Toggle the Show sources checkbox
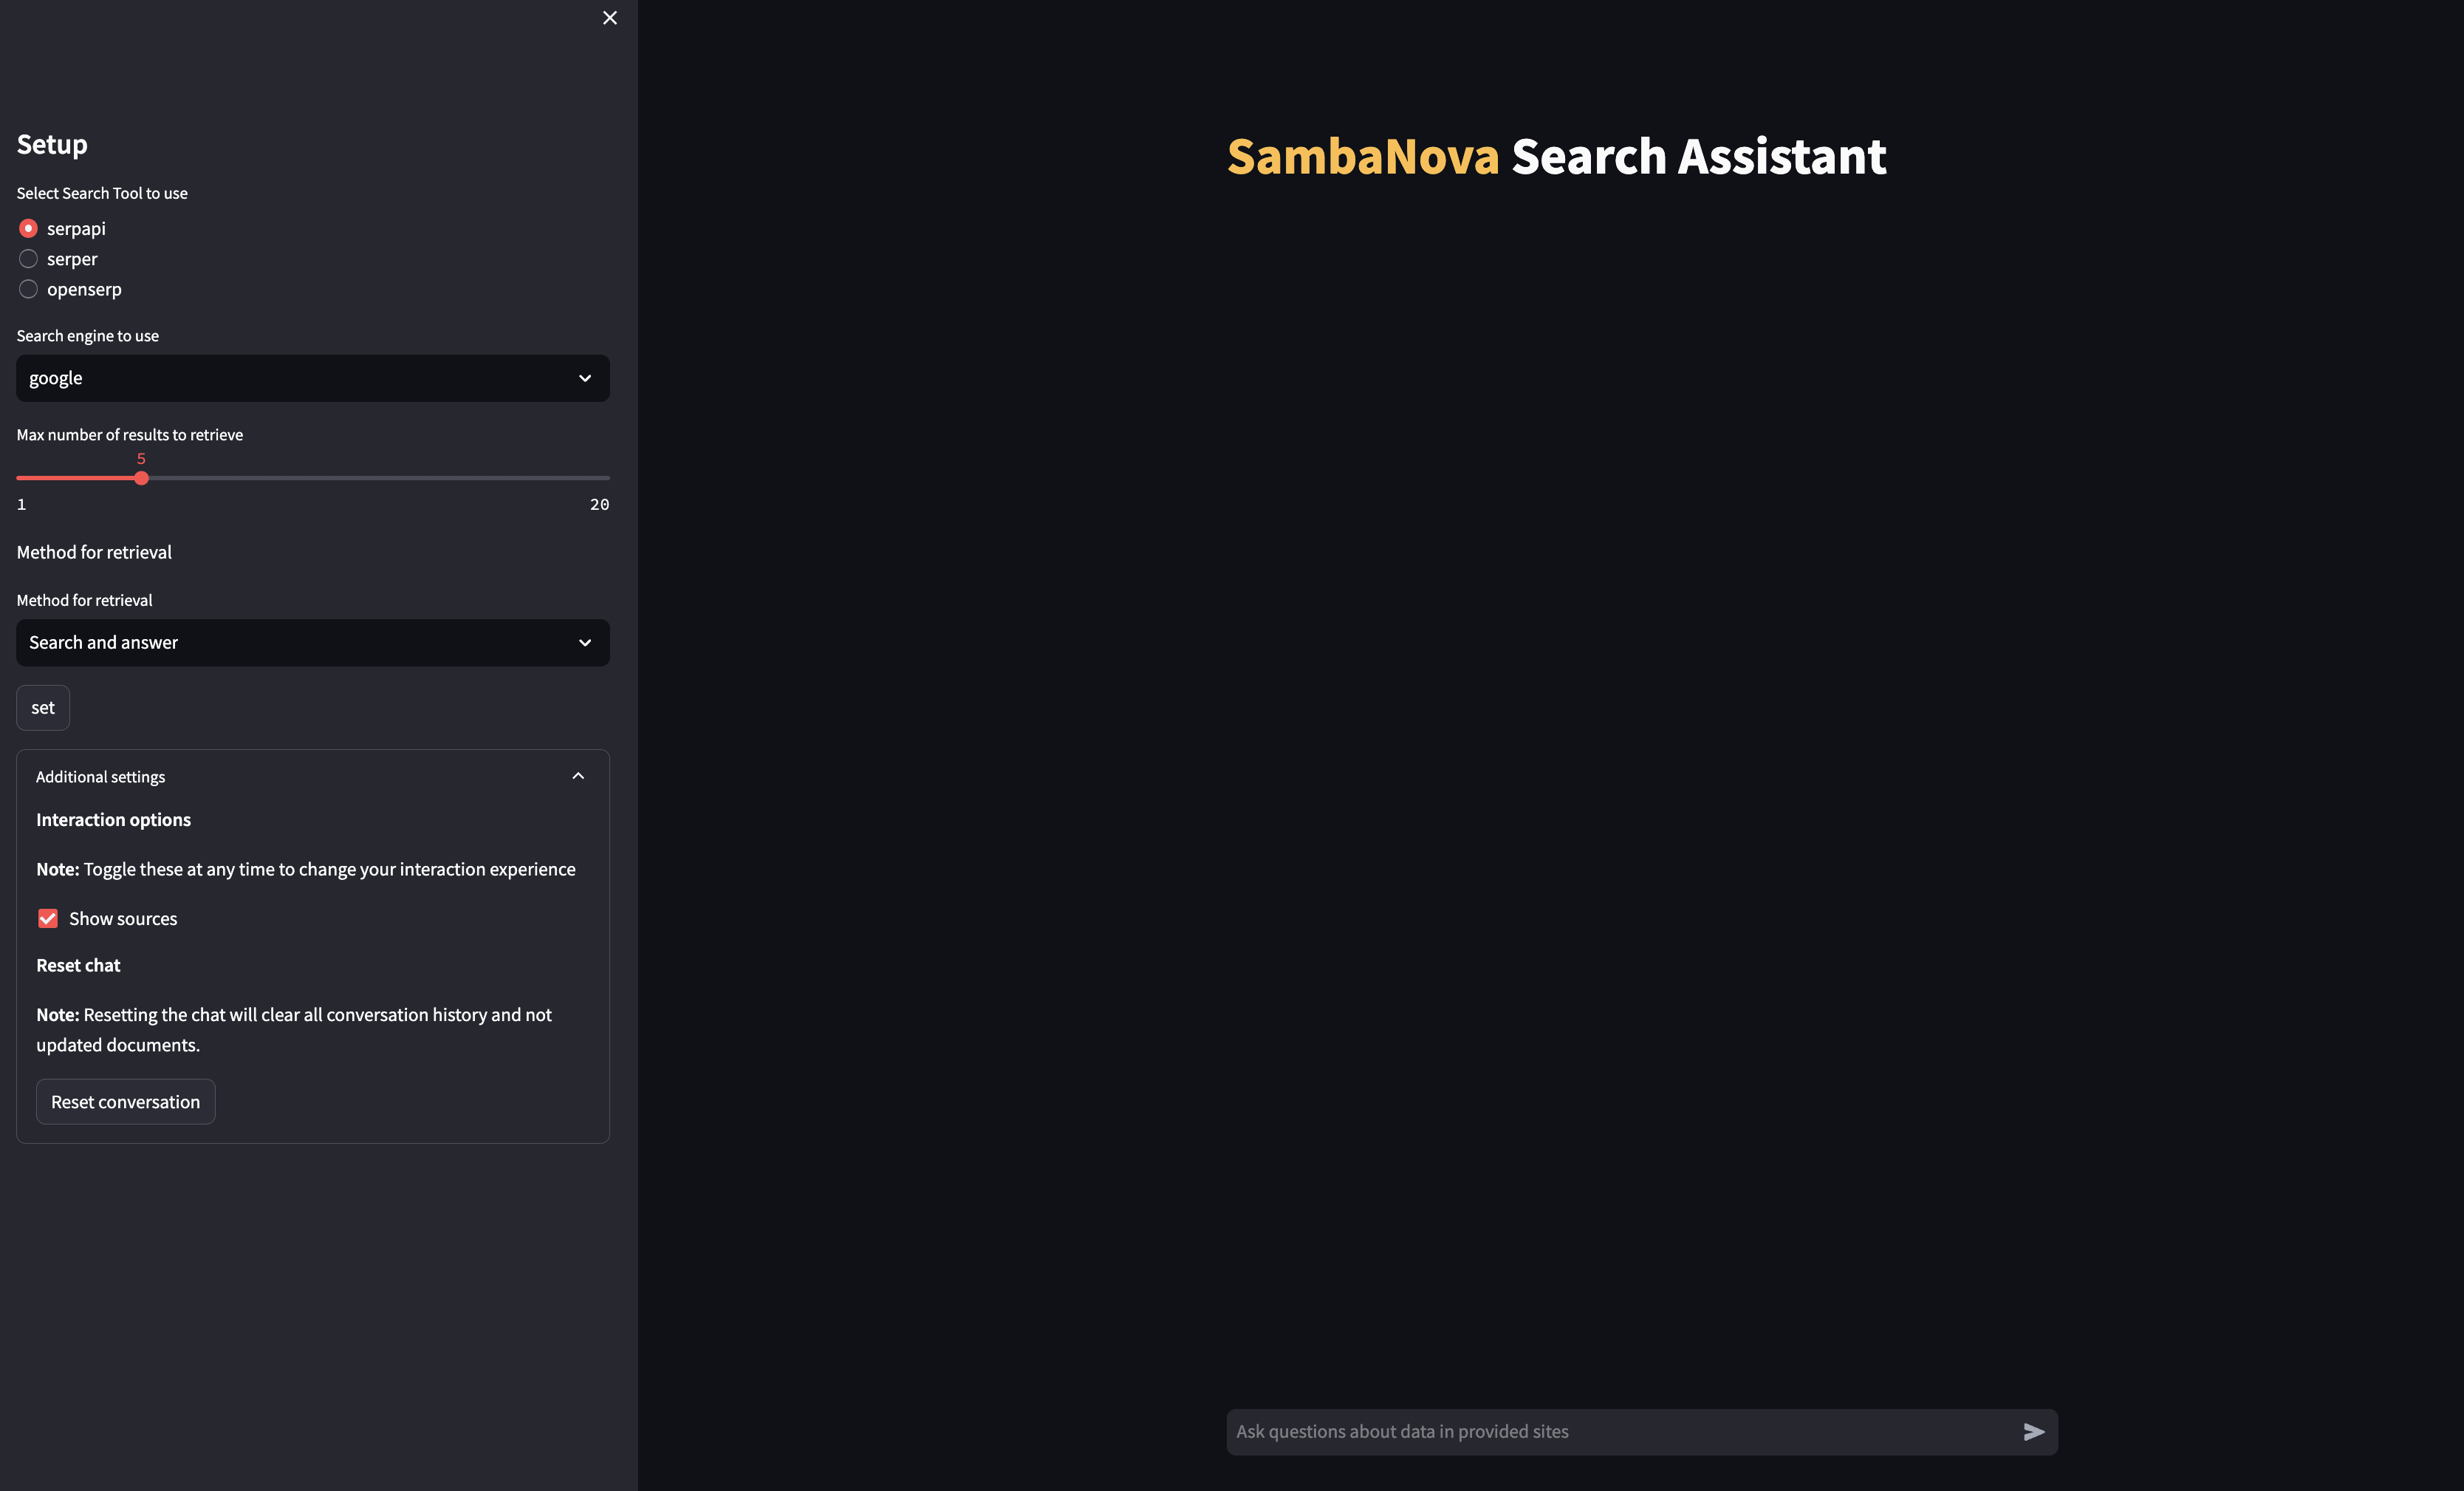This screenshot has width=2464, height=1491. (48, 919)
